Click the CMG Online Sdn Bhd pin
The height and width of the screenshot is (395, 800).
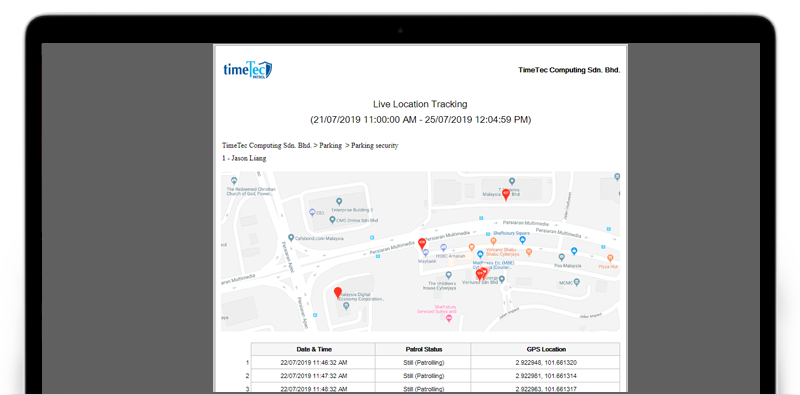point(332,220)
